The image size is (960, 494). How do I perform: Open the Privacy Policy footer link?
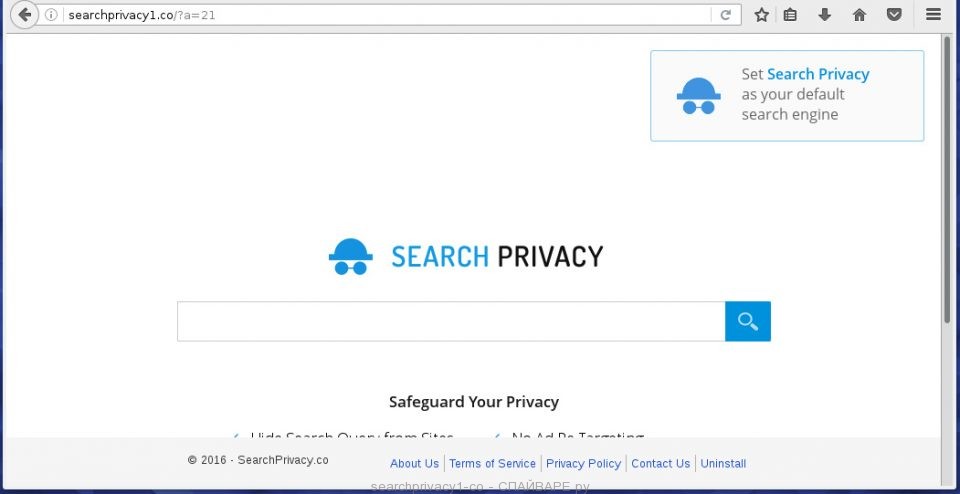[583, 463]
